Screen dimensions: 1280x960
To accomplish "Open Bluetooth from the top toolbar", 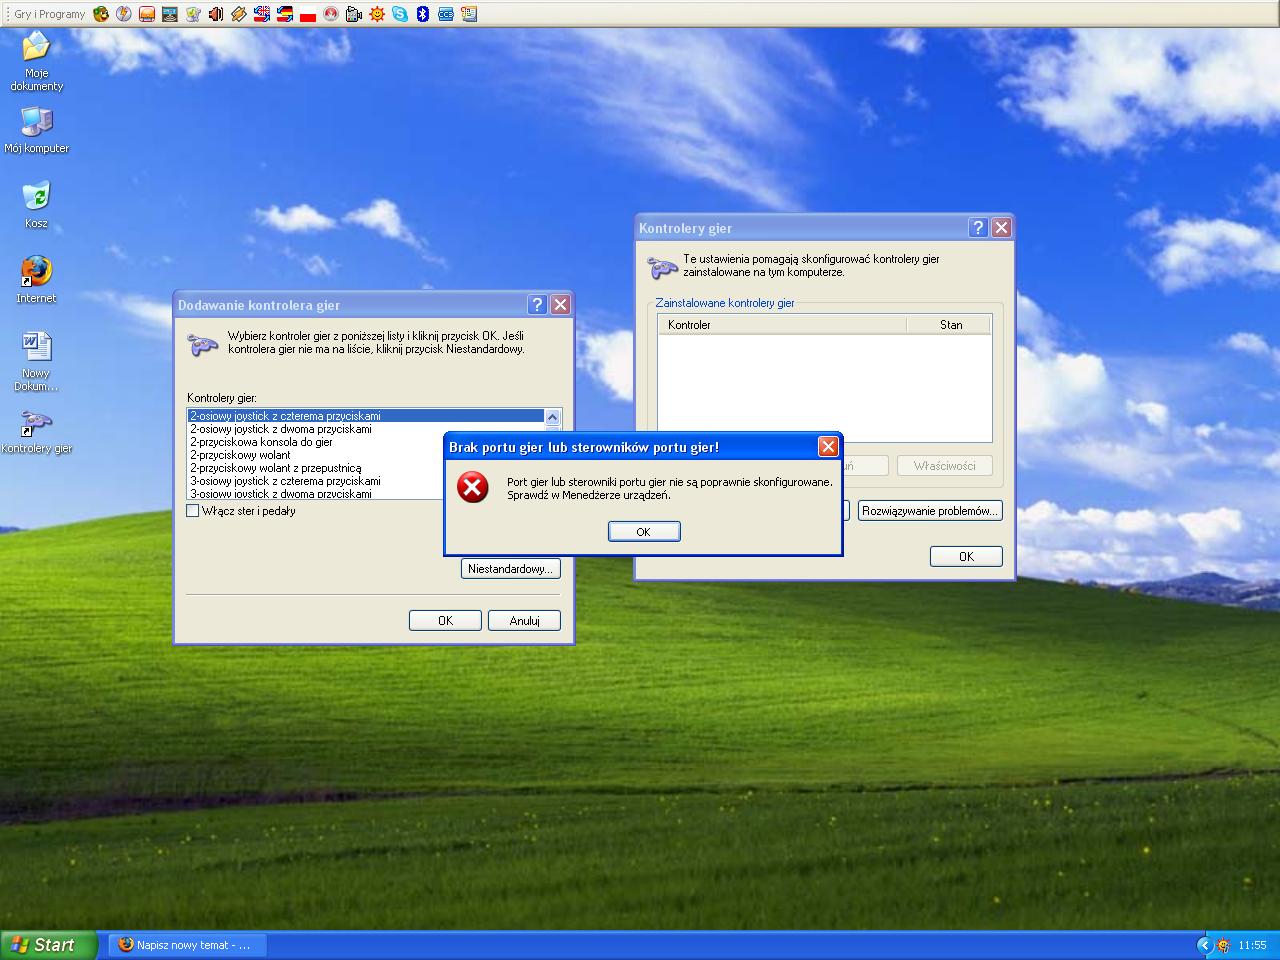I will click(423, 14).
